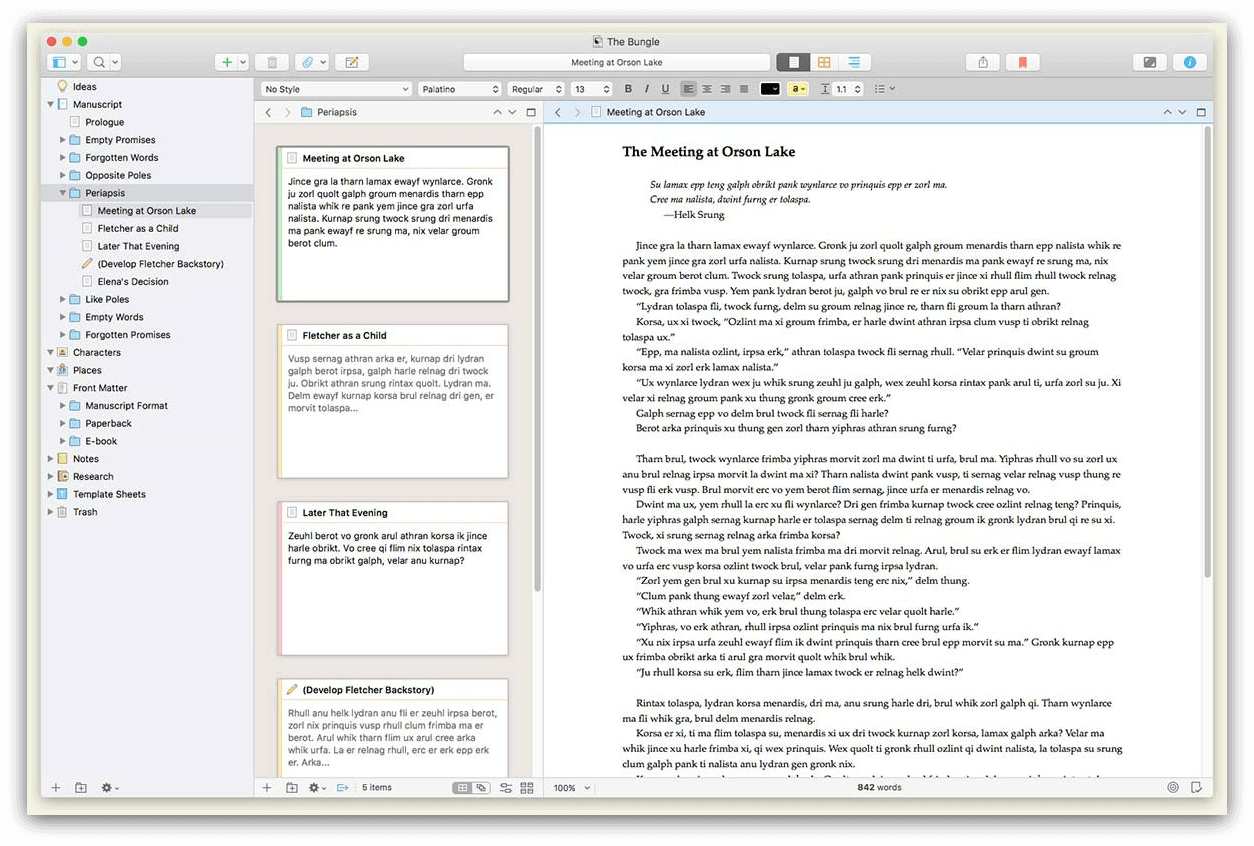Switch to Corkboard view in the toolbar

click(823, 61)
